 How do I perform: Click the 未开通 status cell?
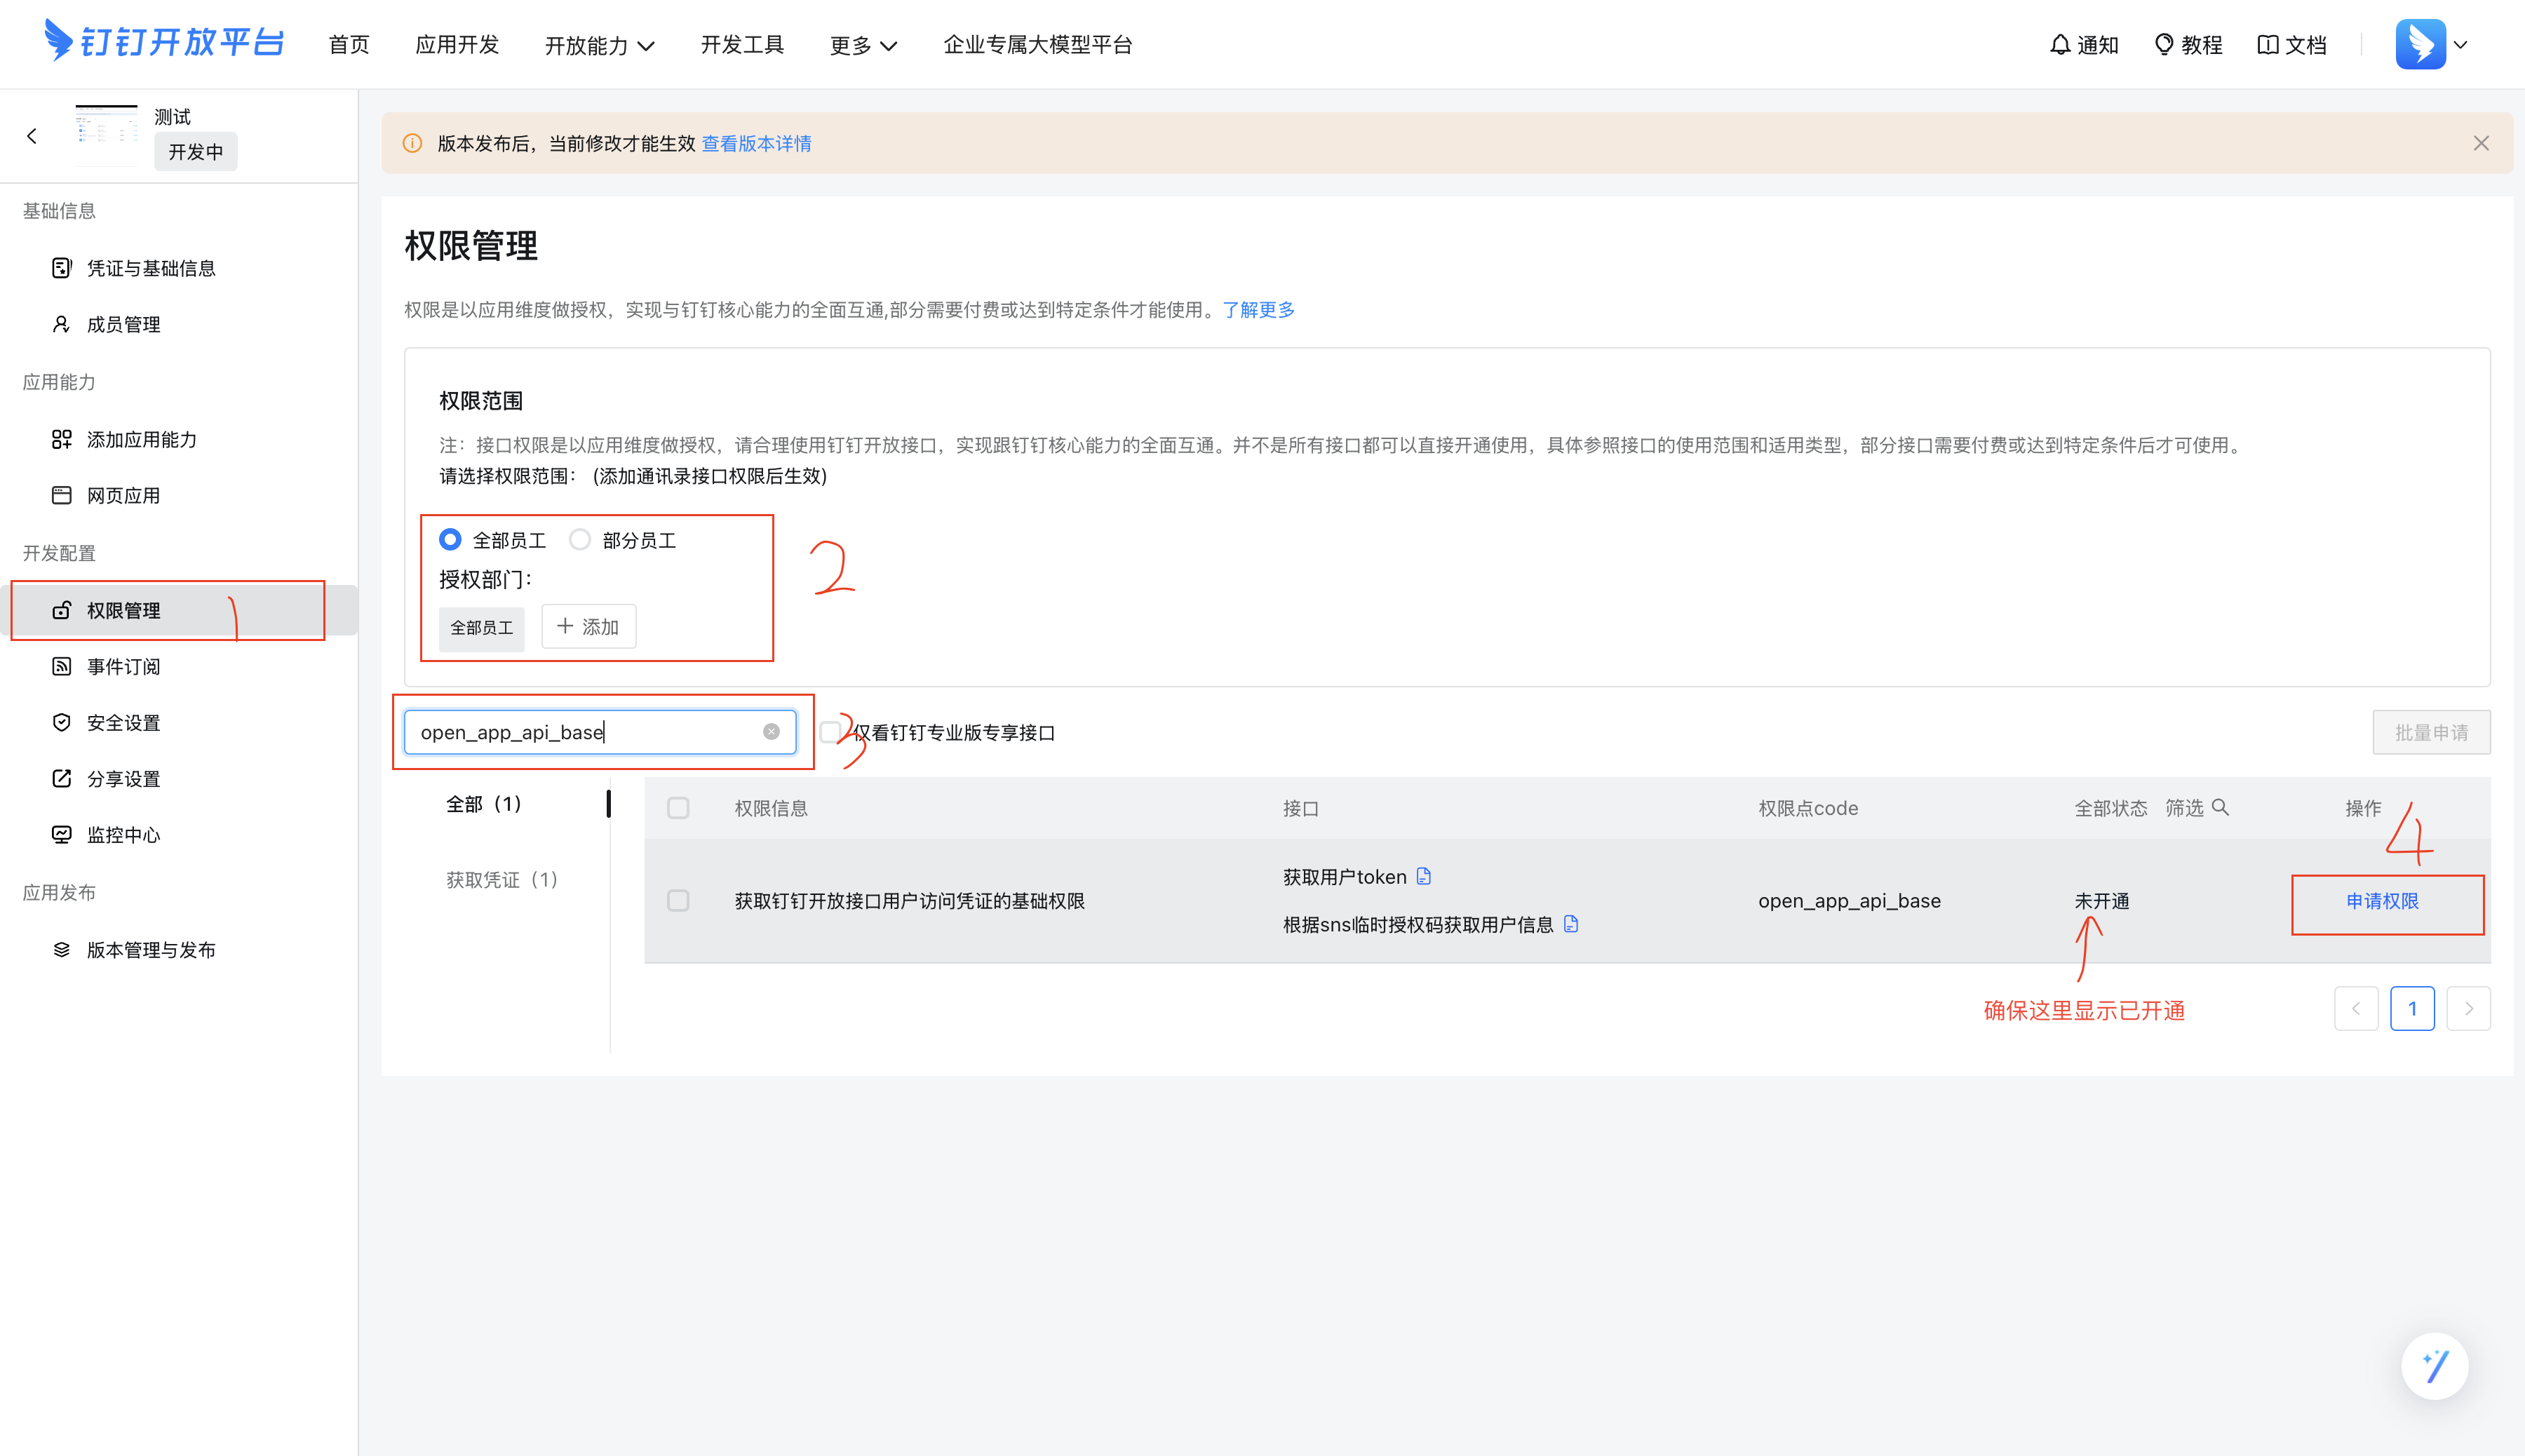click(x=2101, y=901)
